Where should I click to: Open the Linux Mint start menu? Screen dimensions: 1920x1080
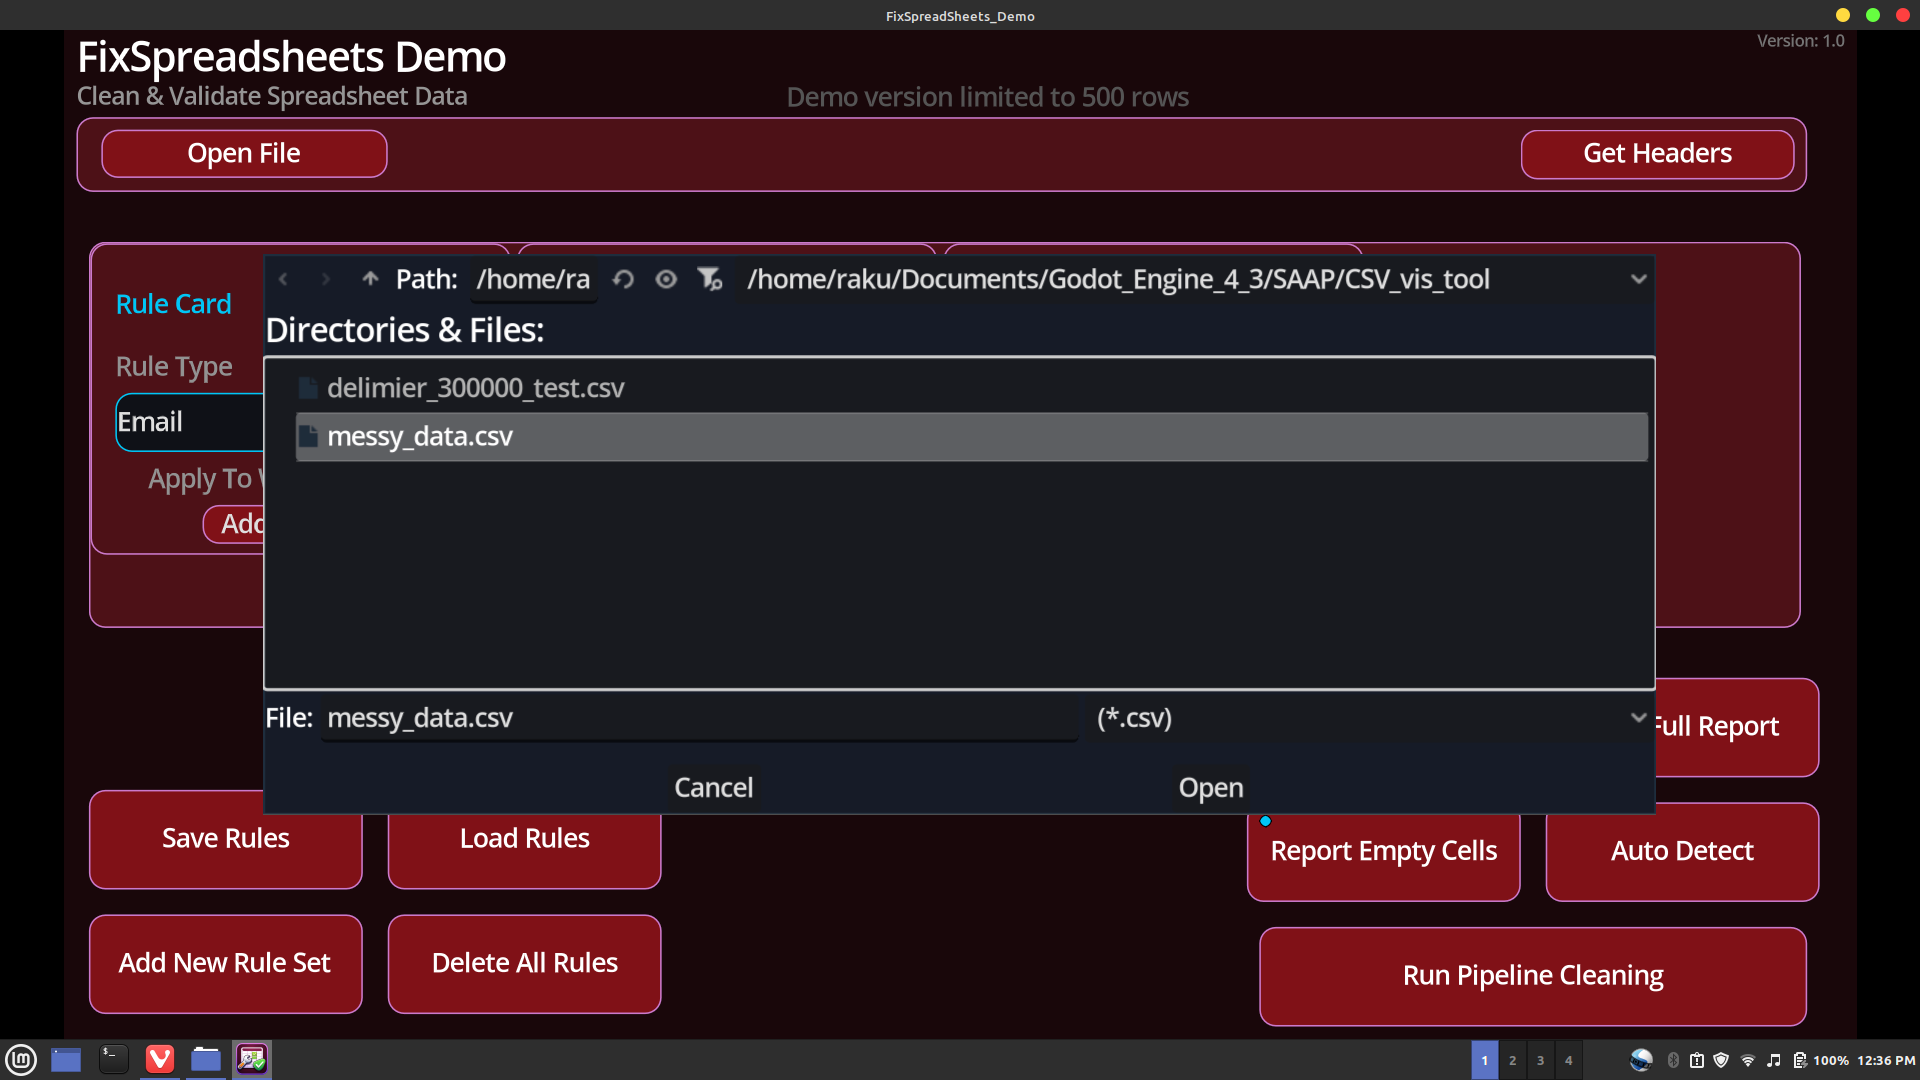coord(21,1059)
